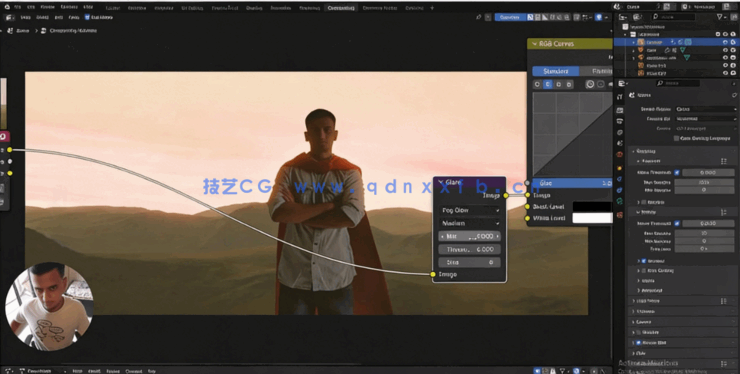Viewport: 740px width, 374px height.
Task: Click the Threshold field in Glare node
Action: [470, 249]
